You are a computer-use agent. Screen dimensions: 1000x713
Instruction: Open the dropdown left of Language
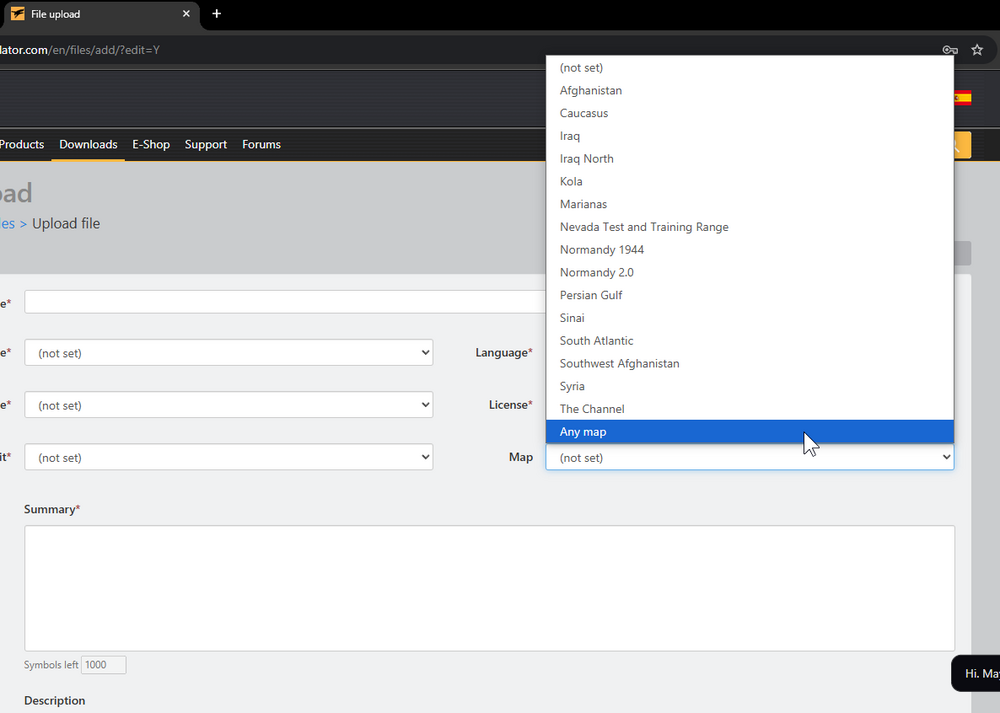pyautogui.click(x=228, y=353)
